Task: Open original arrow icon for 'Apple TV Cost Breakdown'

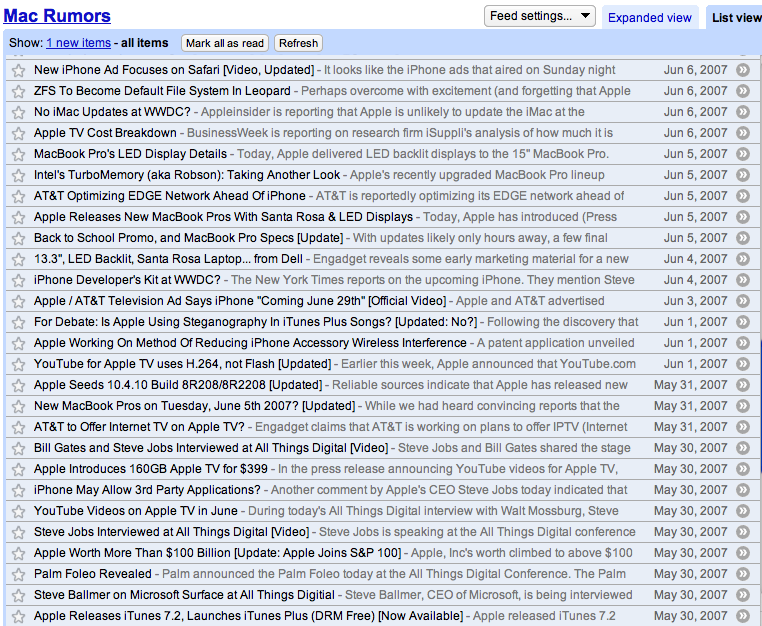Action: [x=743, y=133]
